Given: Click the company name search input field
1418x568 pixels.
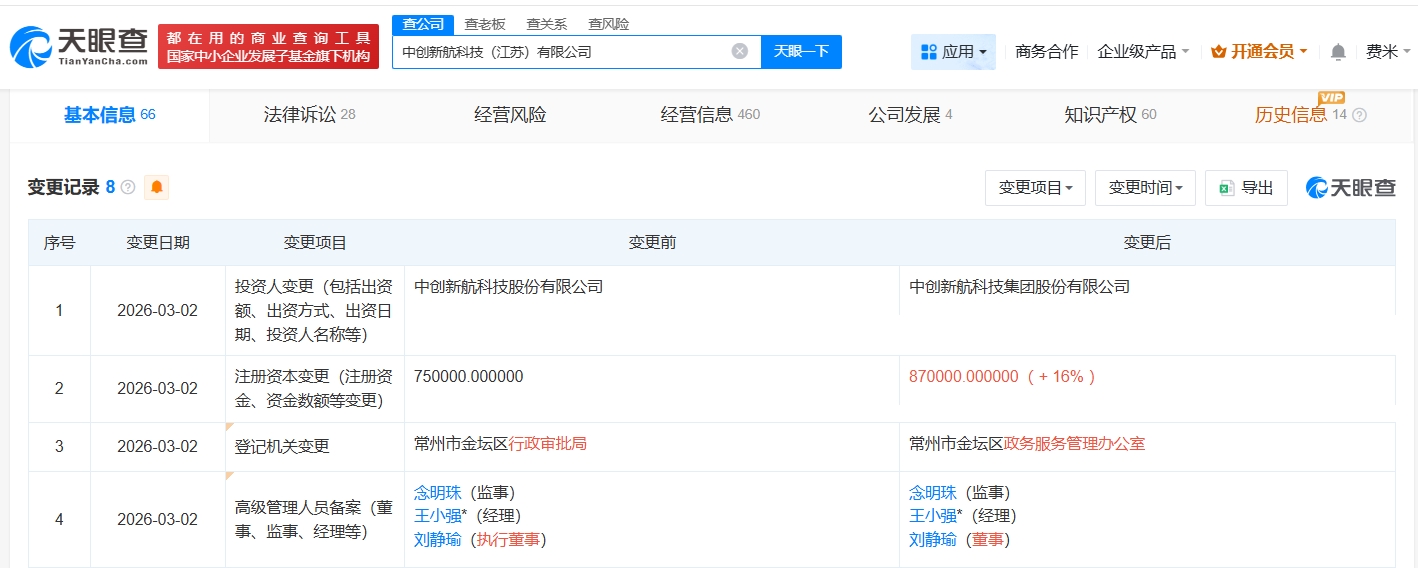Looking at the screenshot, I should [560, 51].
